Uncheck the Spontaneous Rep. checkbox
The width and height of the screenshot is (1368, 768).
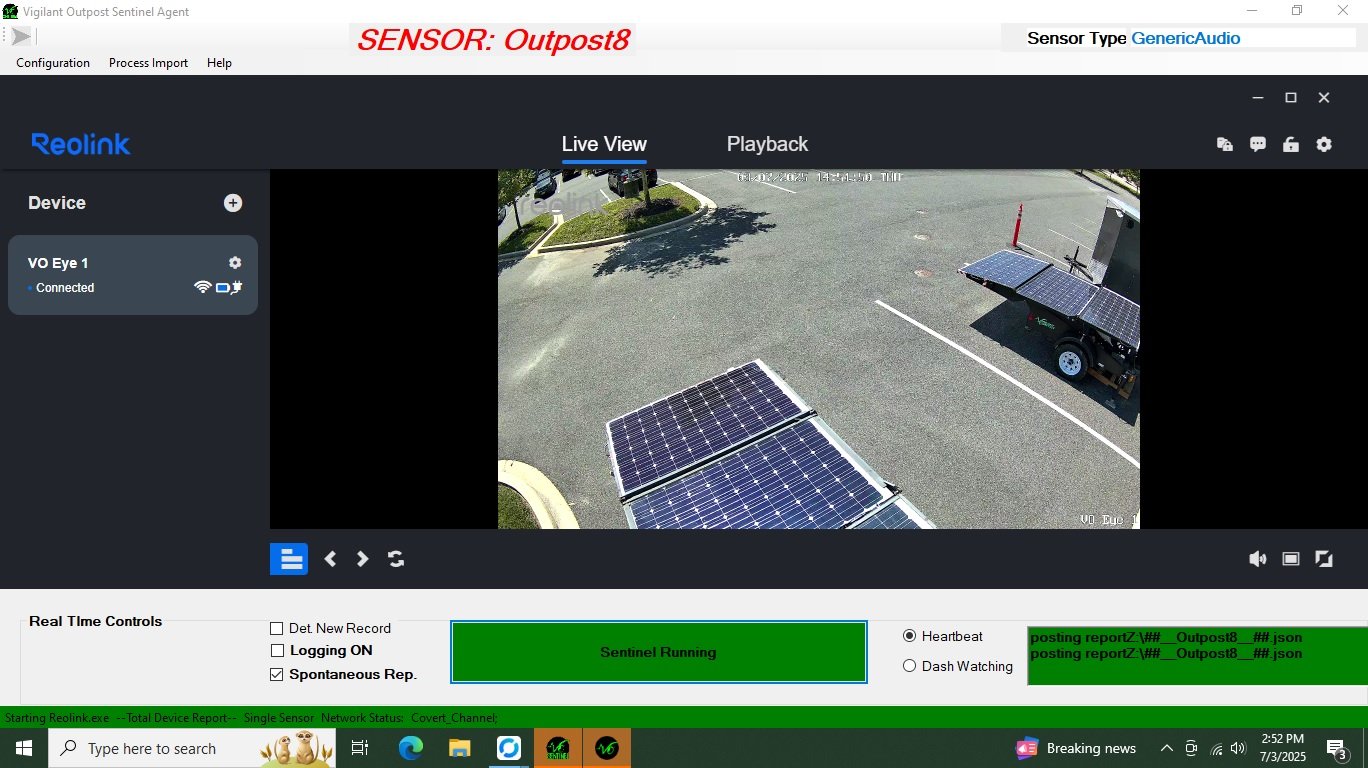(277, 675)
